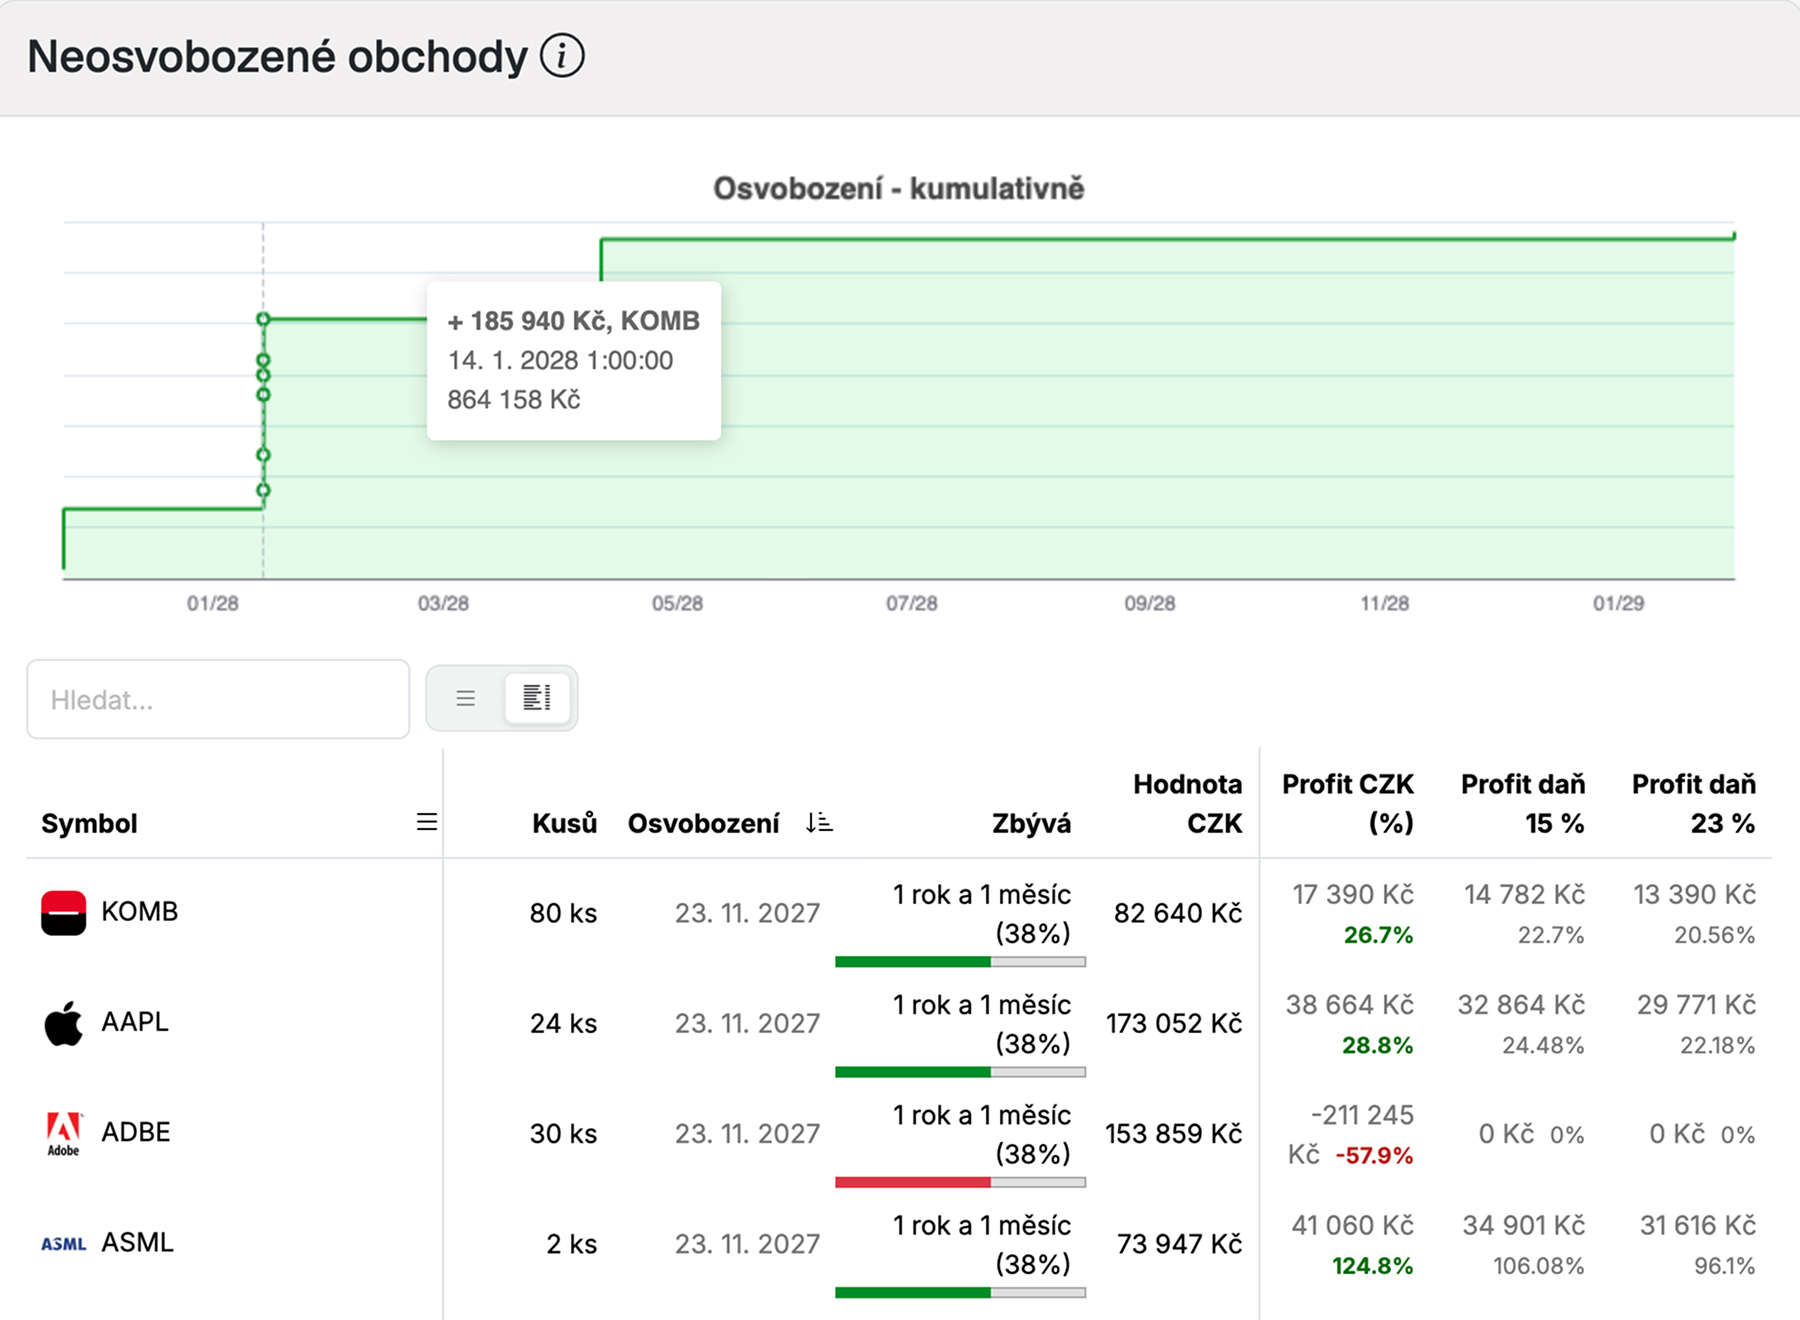Click the 173 052 Kč value cell
This screenshot has height=1320, width=1800.
[x=1174, y=1023]
